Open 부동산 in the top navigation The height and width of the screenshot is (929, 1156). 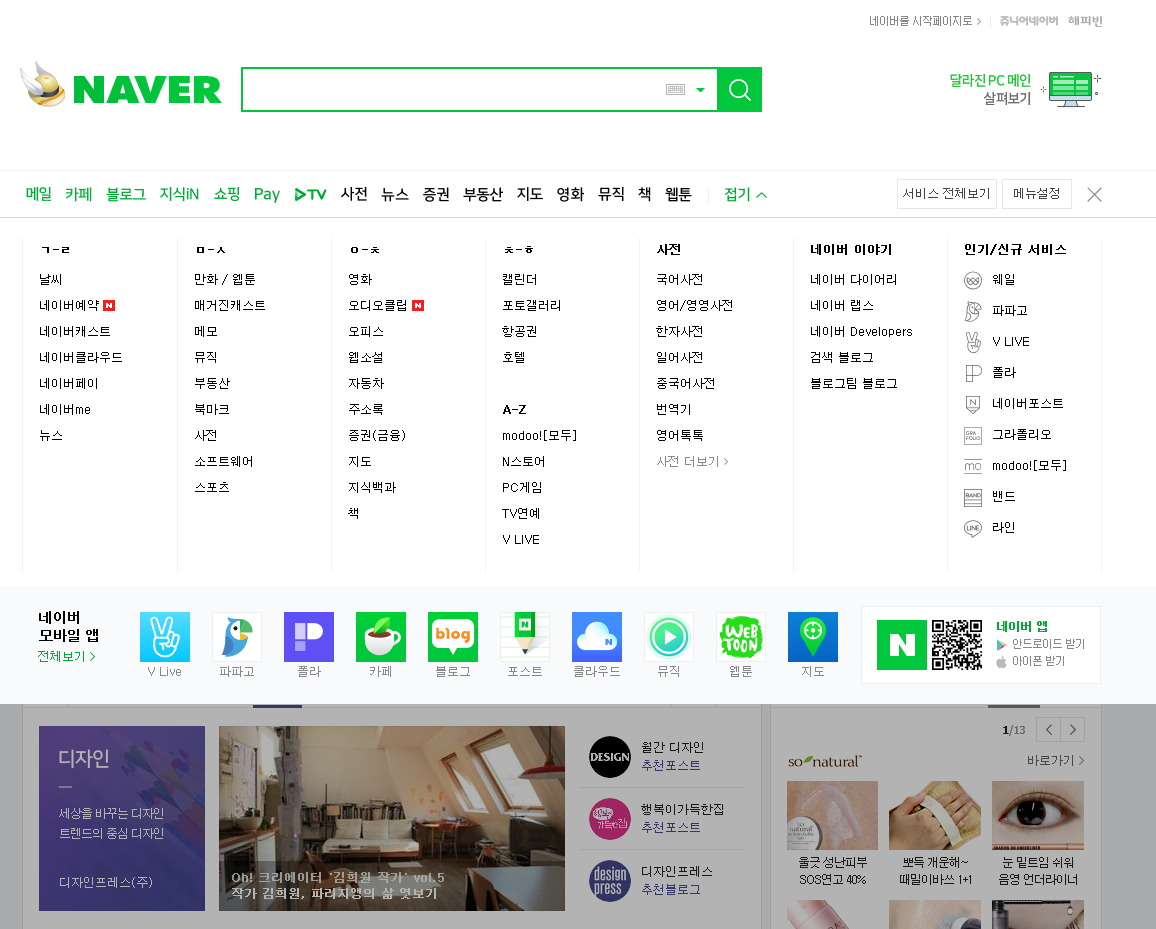coord(483,194)
